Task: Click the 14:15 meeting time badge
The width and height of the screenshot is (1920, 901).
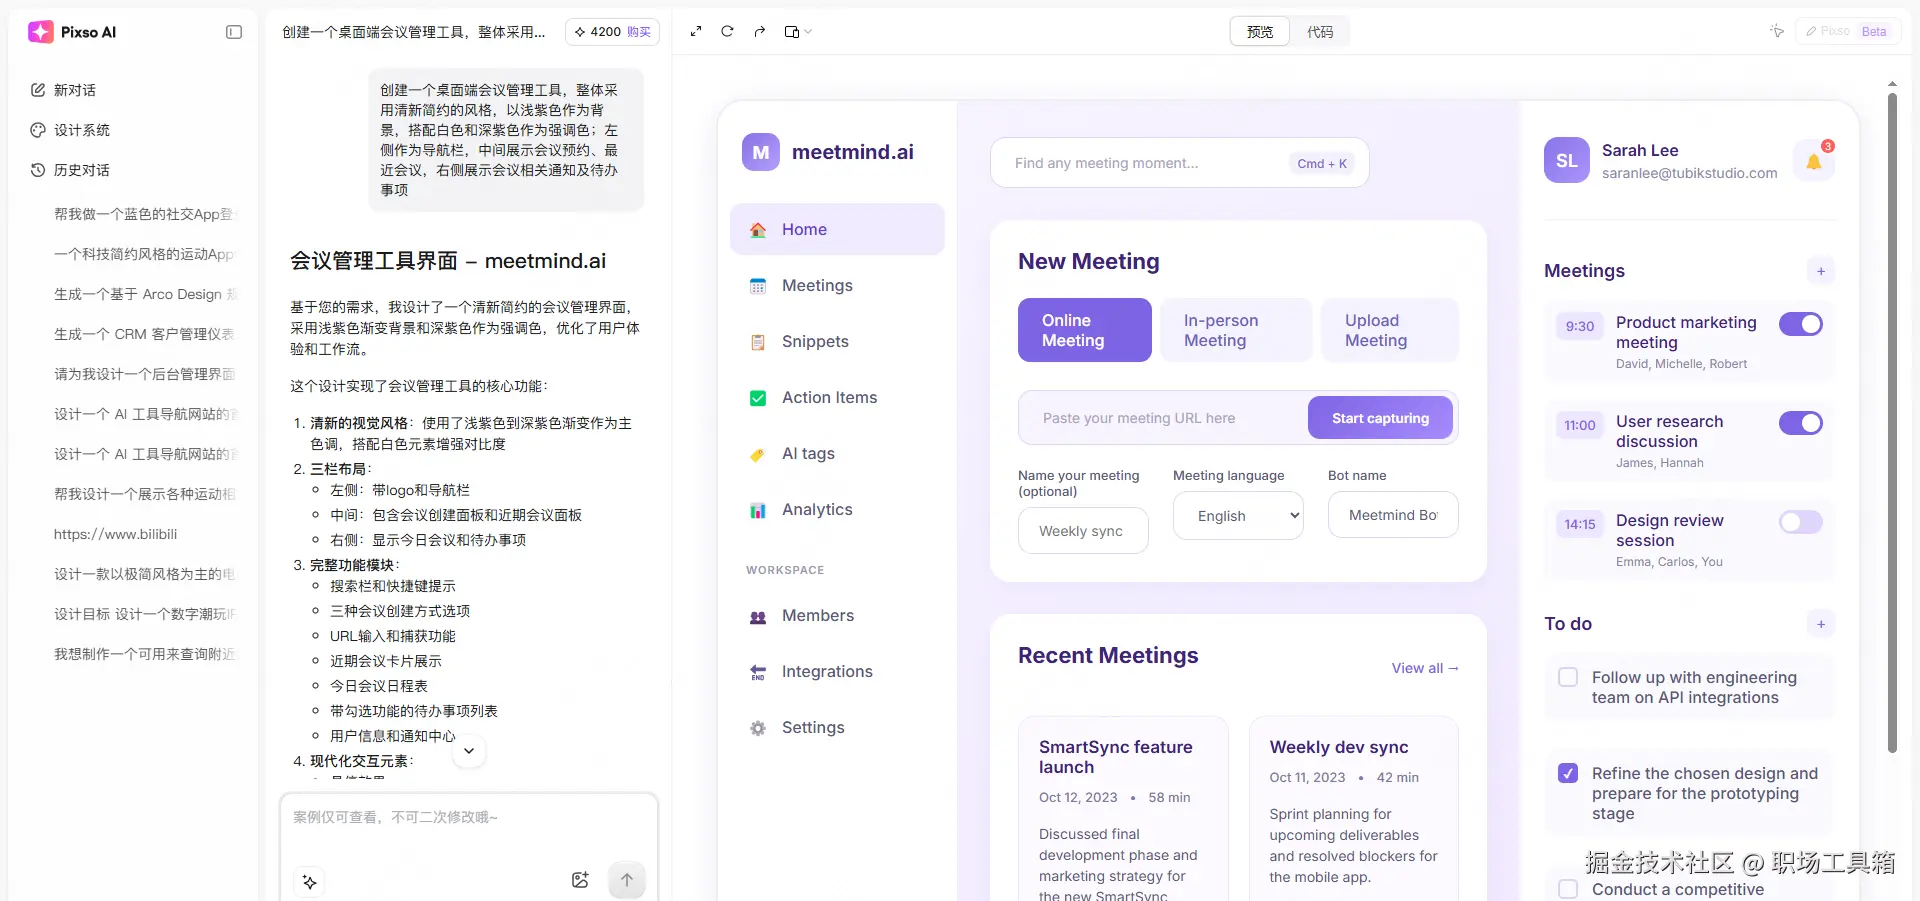Action: click(x=1580, y=524)
